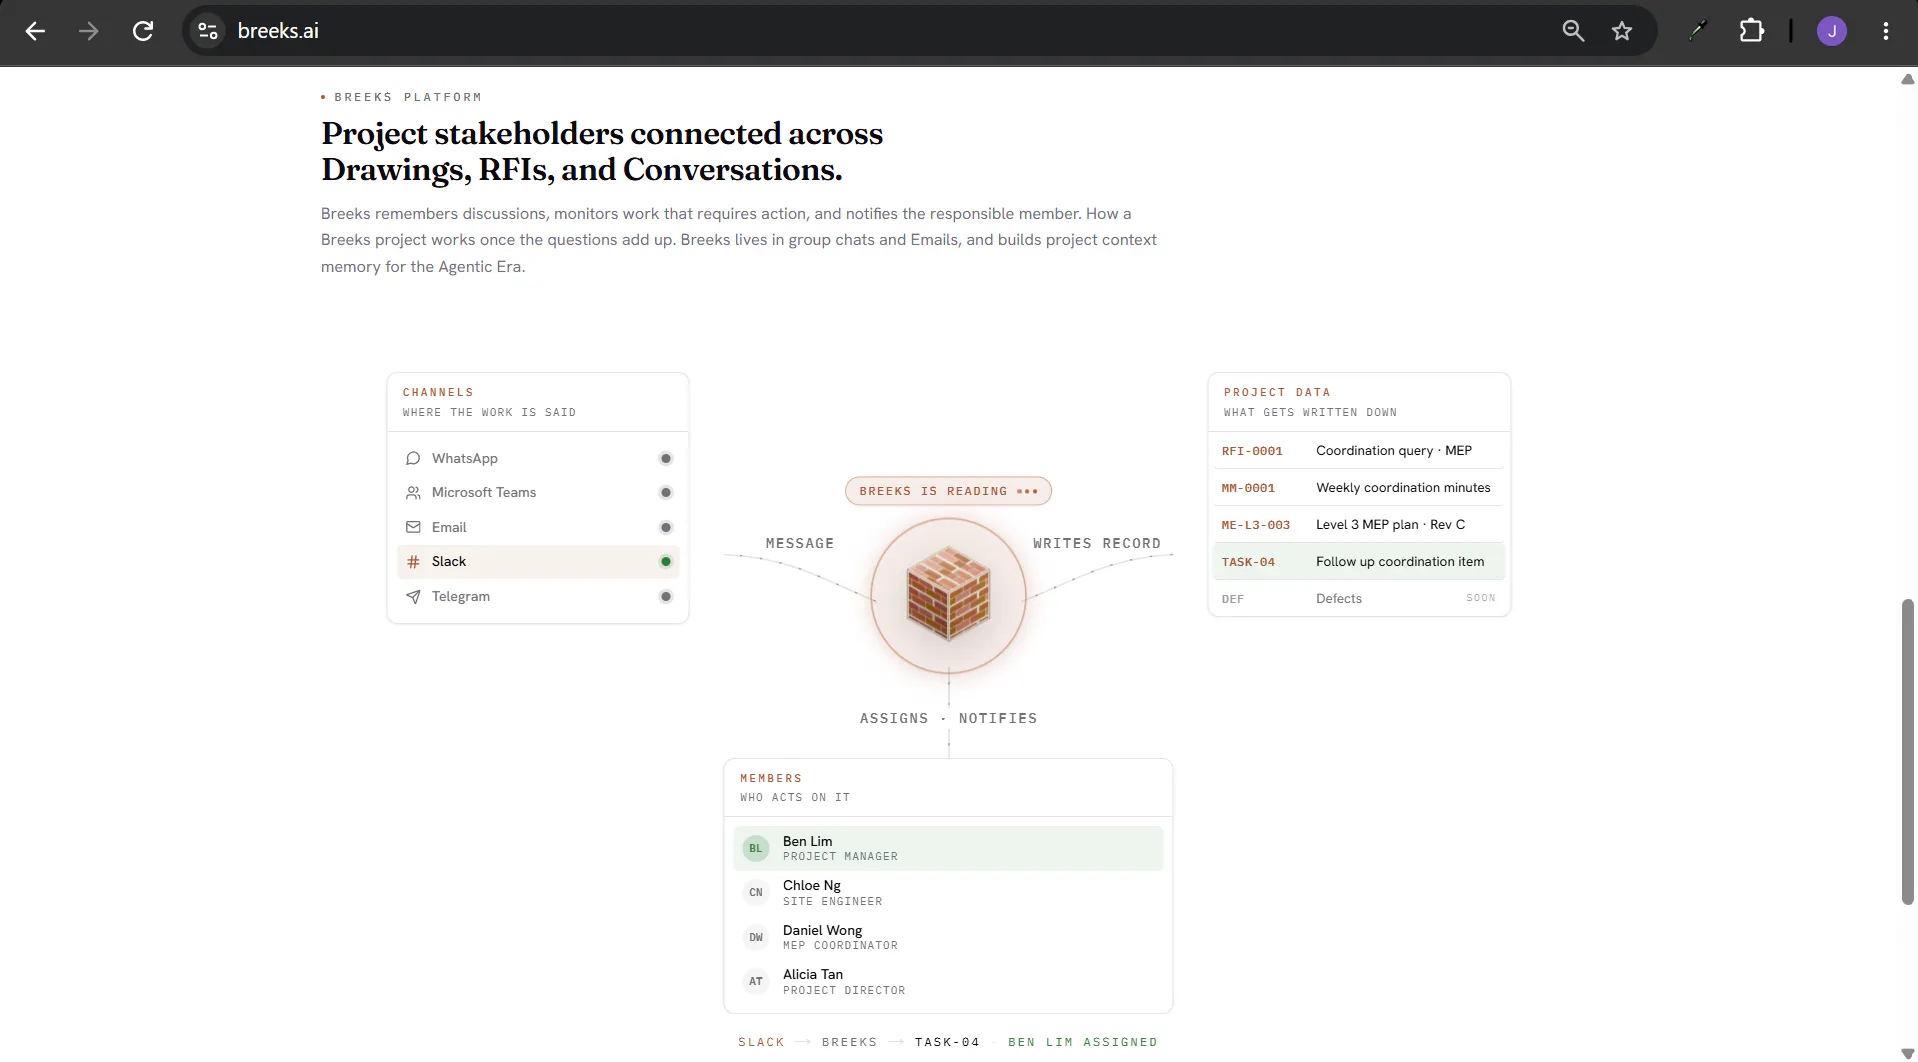The image size is (1918, 1062).
Task: Click the MEMBERS panel heading
Action: pyautogui.click(x=771, y=779)
